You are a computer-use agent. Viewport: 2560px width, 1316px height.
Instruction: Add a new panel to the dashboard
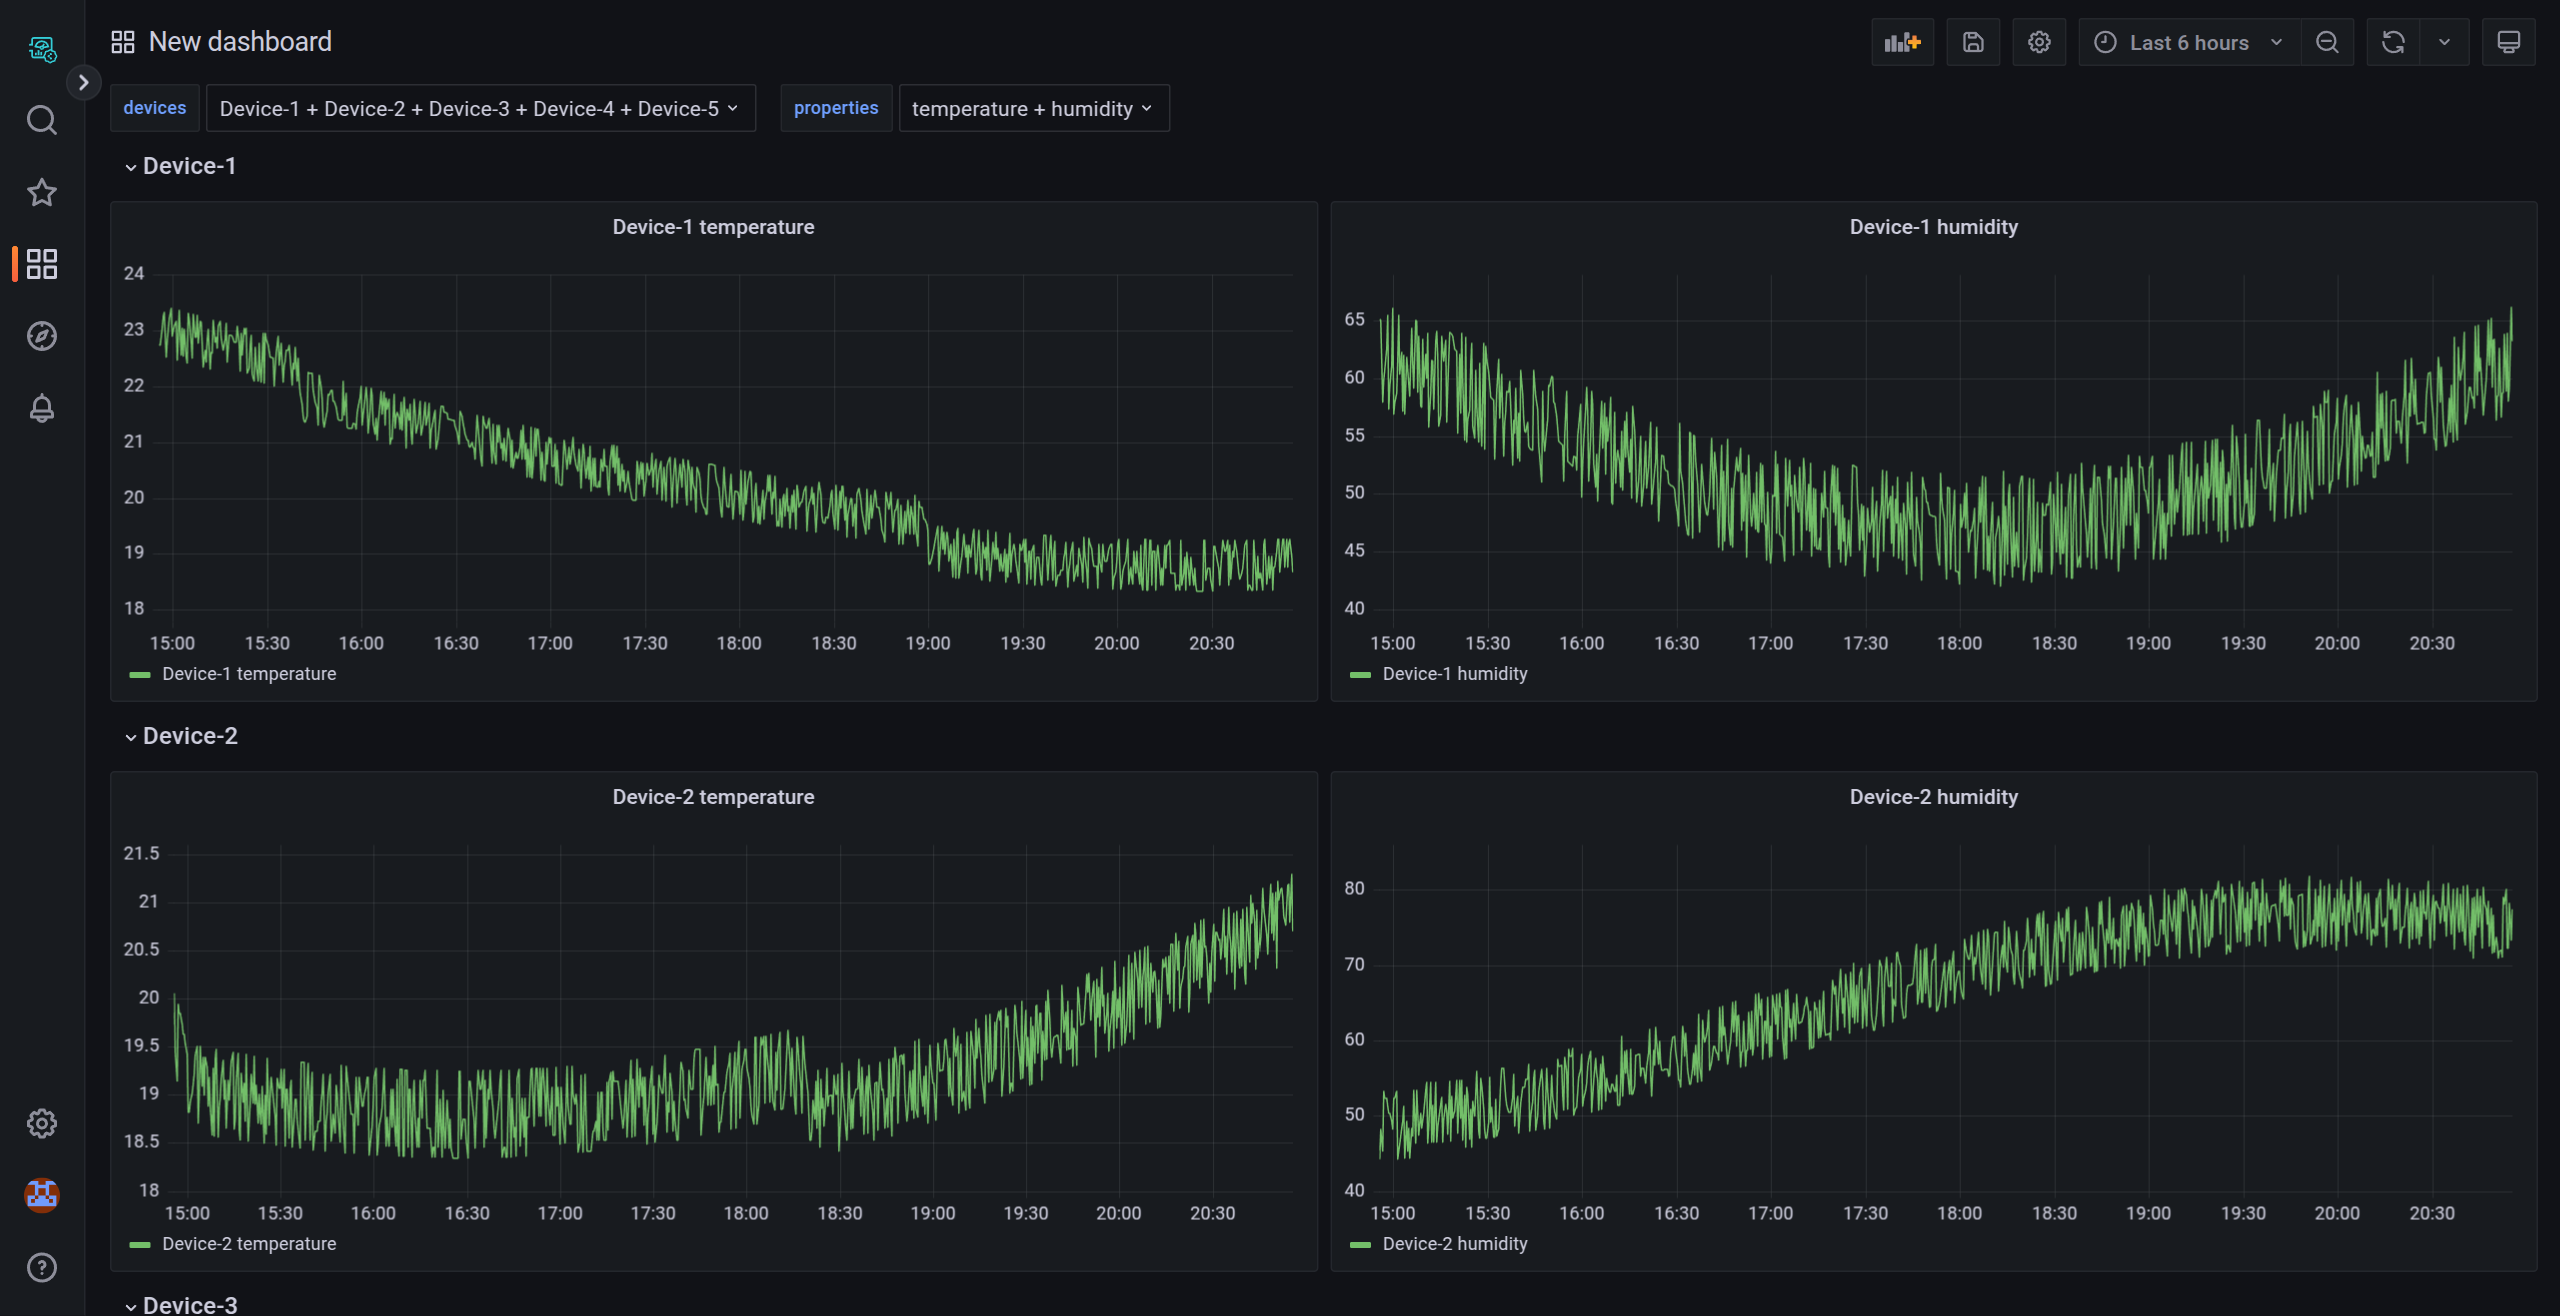pyautogui.click(x=1901, y=42)
